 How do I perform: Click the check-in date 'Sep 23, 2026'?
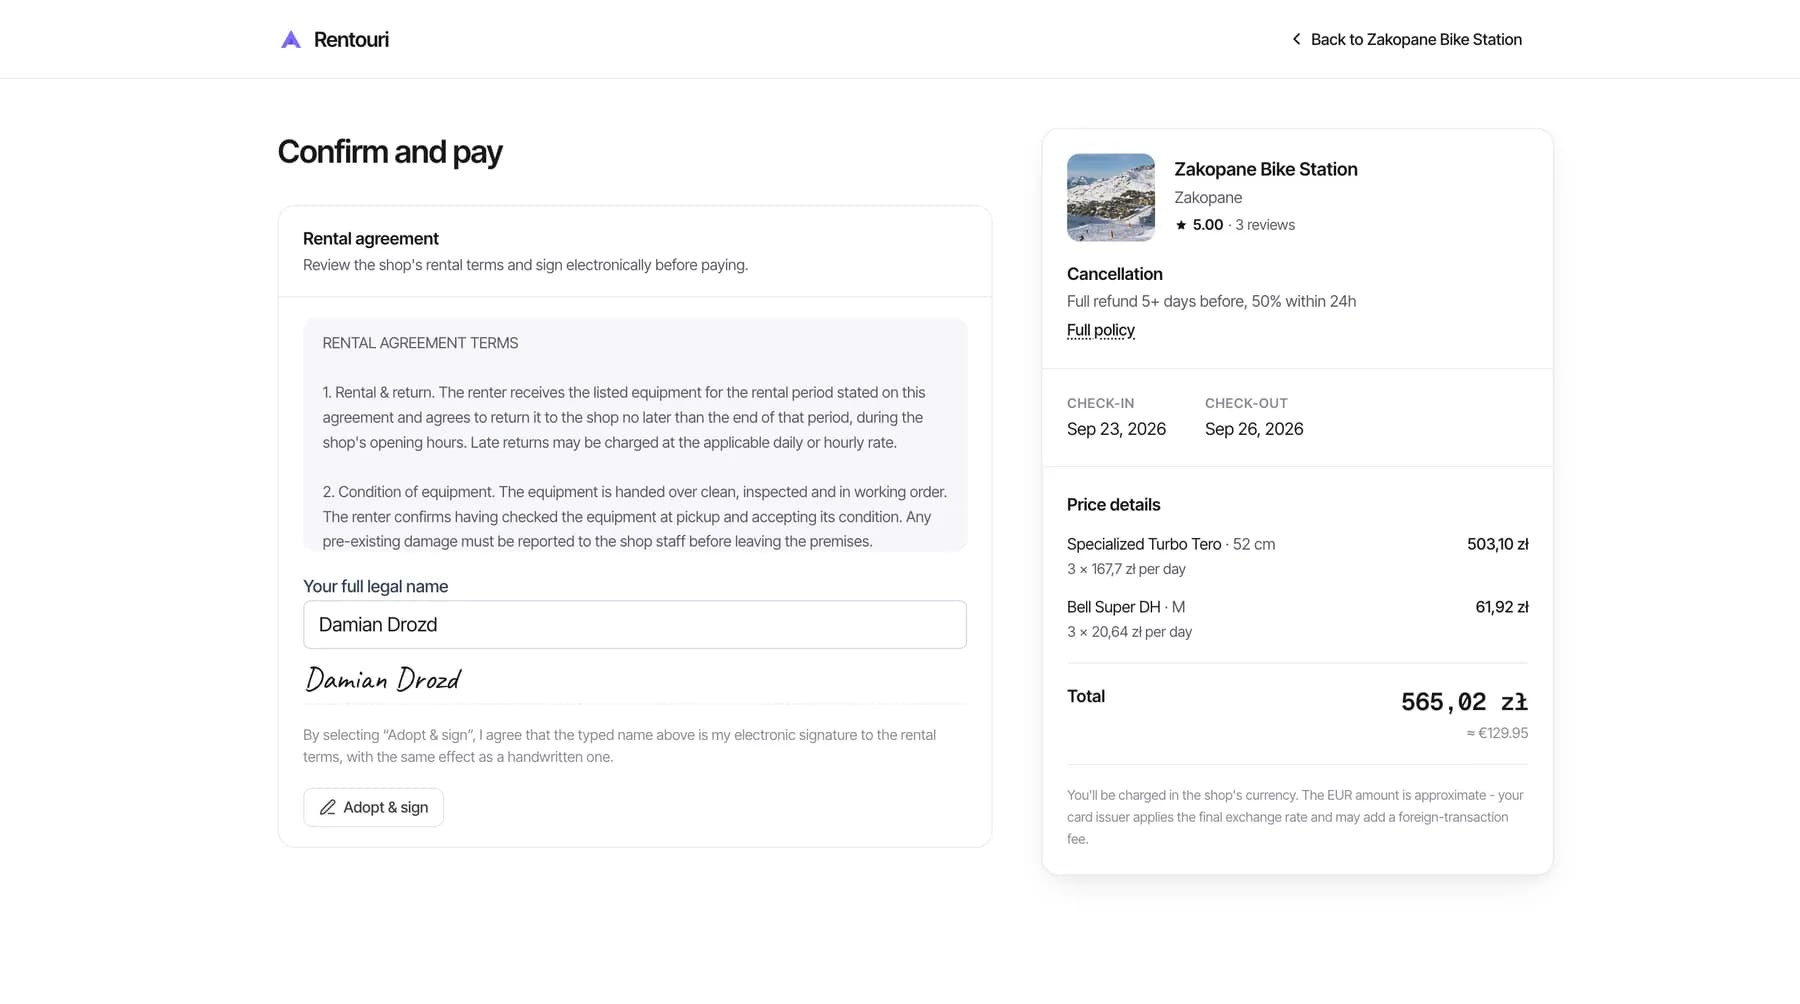click(x=1116, y=429)
